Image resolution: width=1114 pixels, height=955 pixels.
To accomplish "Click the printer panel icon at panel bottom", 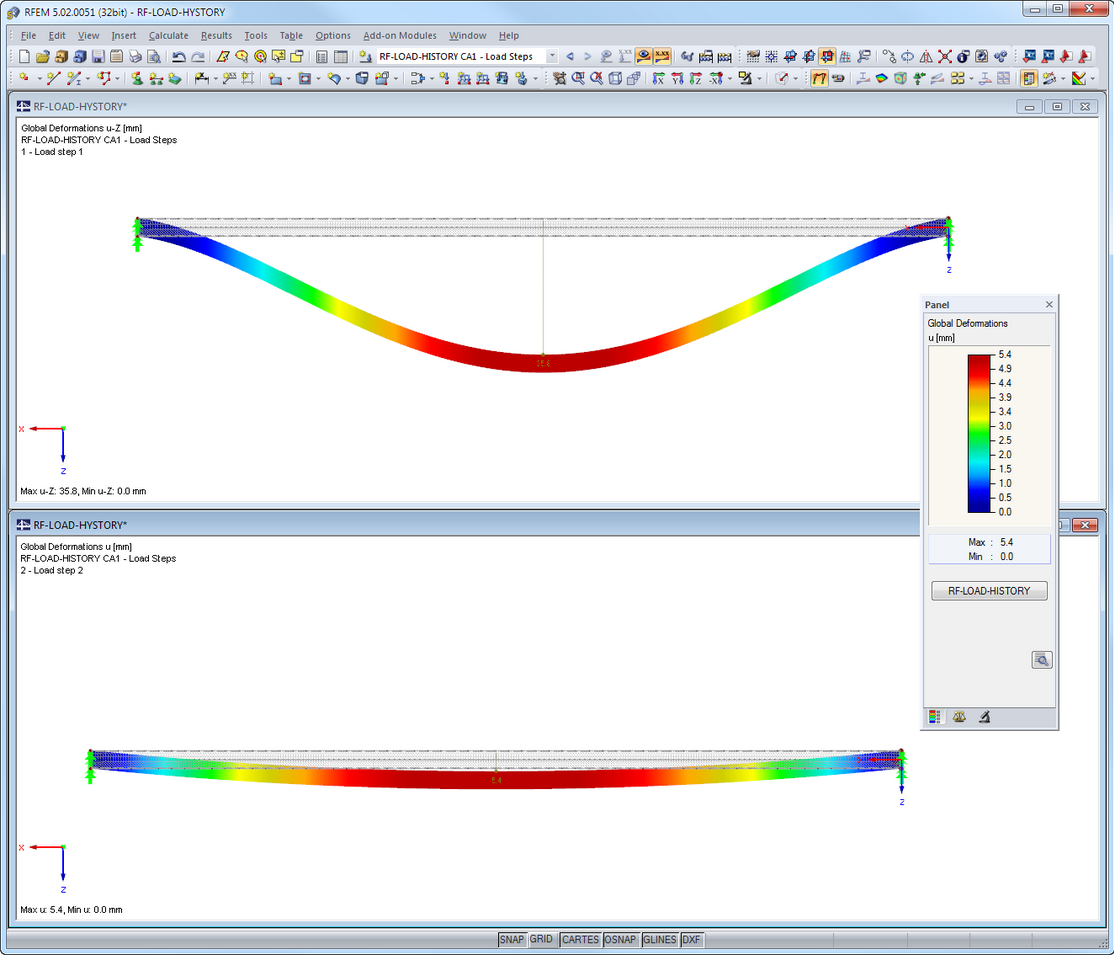I will (x=984, y=717).
